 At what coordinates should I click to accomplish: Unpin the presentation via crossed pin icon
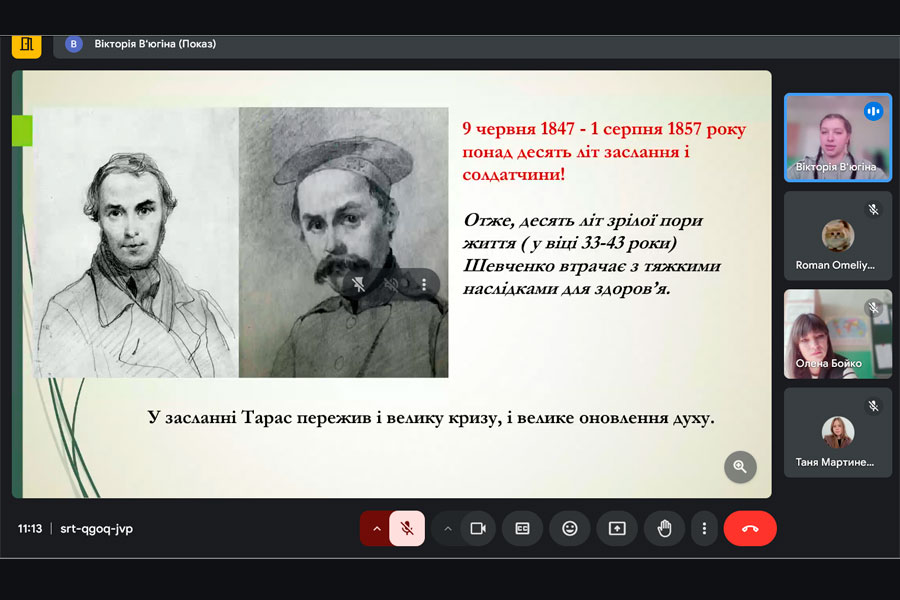359,284
